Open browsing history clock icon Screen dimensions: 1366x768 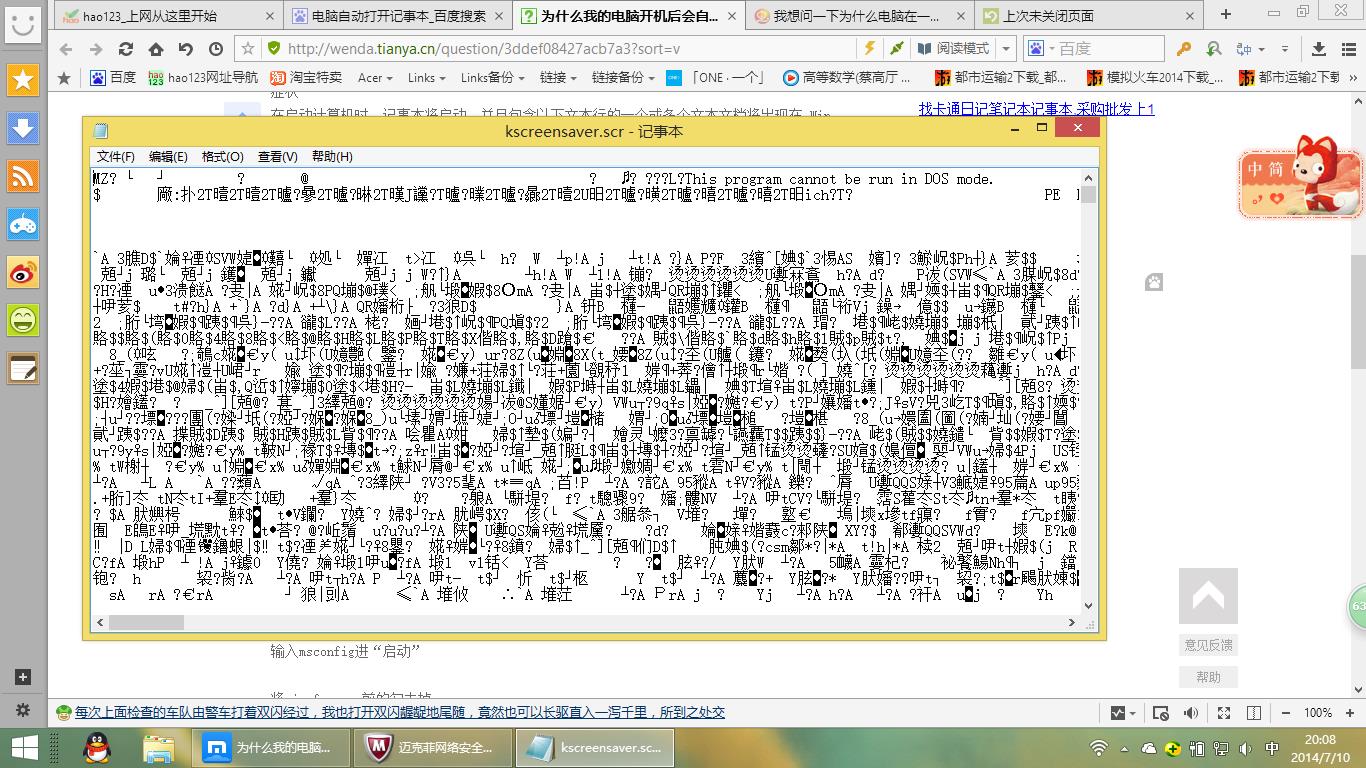(x=216, y=48)
